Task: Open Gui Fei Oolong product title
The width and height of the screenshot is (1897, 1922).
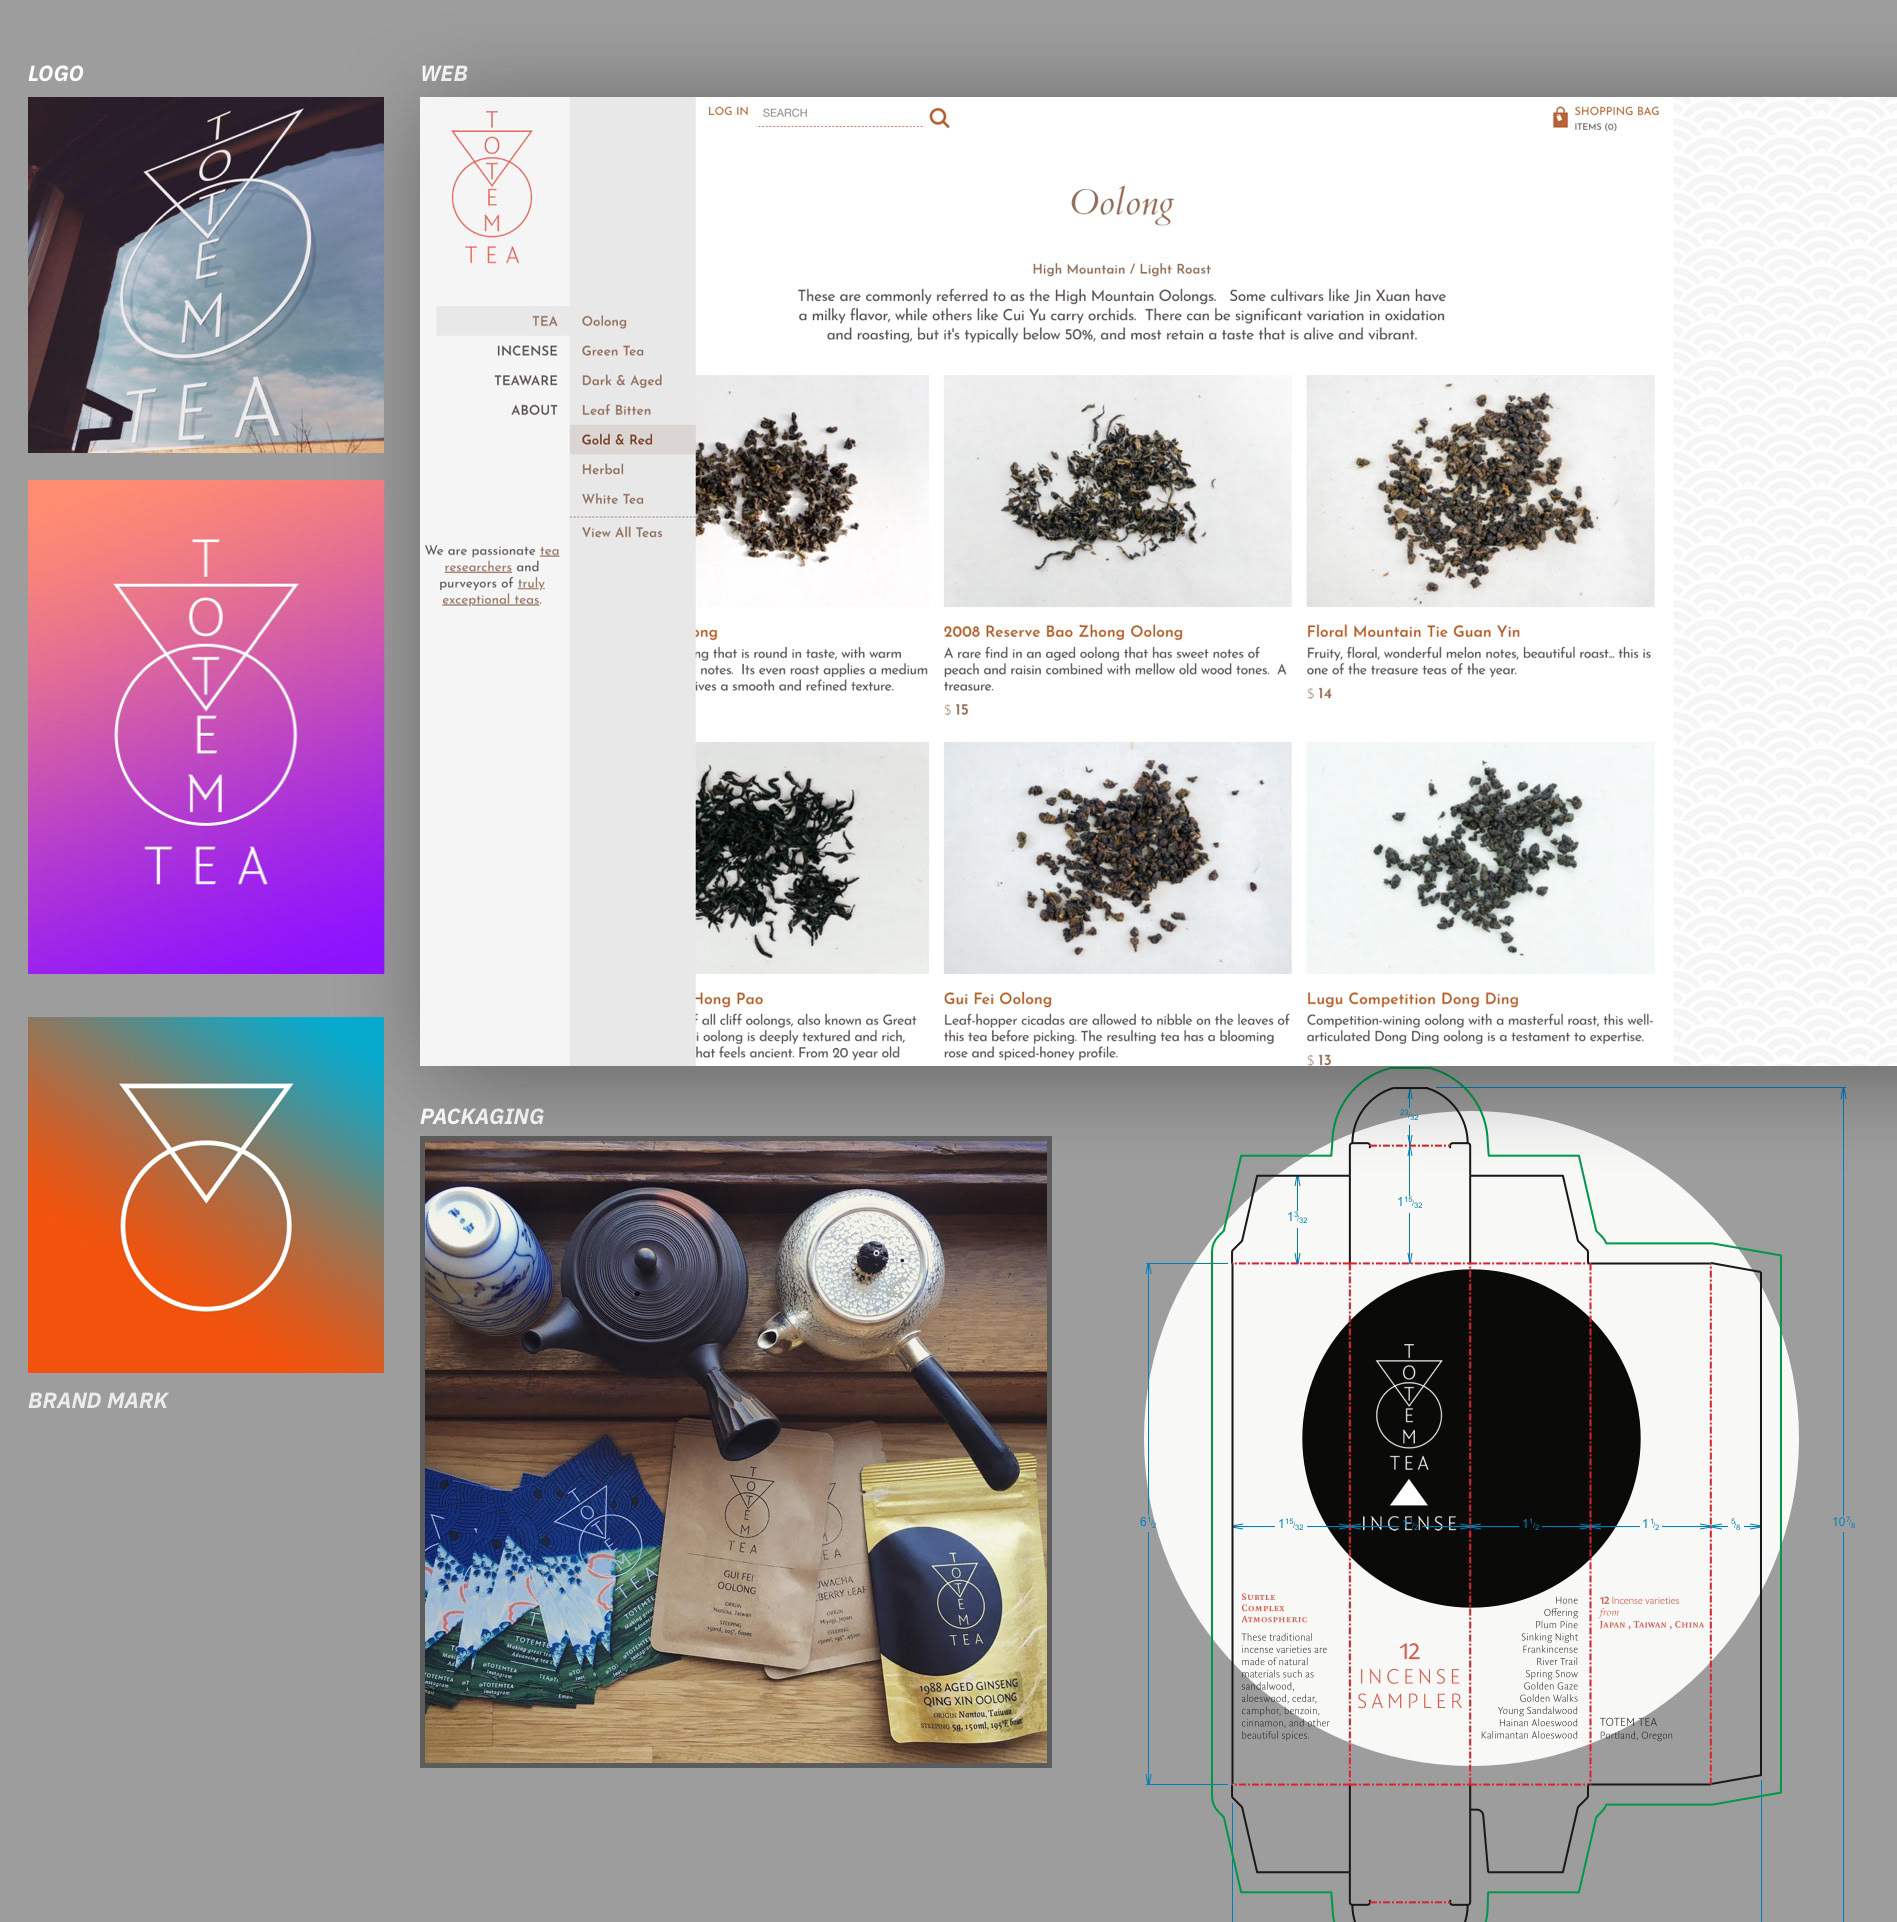Action: (998, 999)
